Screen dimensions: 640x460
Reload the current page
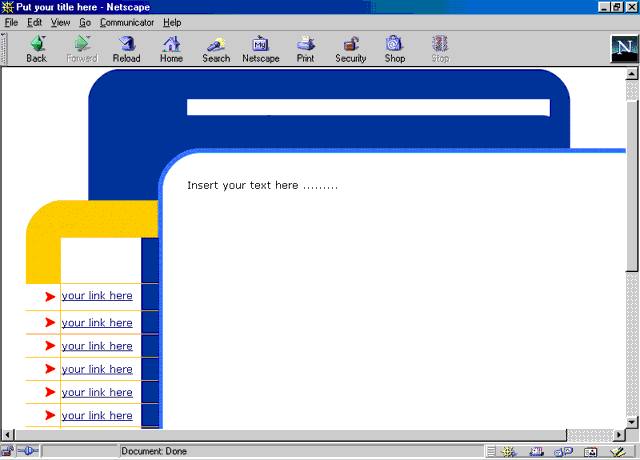[126, 49]
